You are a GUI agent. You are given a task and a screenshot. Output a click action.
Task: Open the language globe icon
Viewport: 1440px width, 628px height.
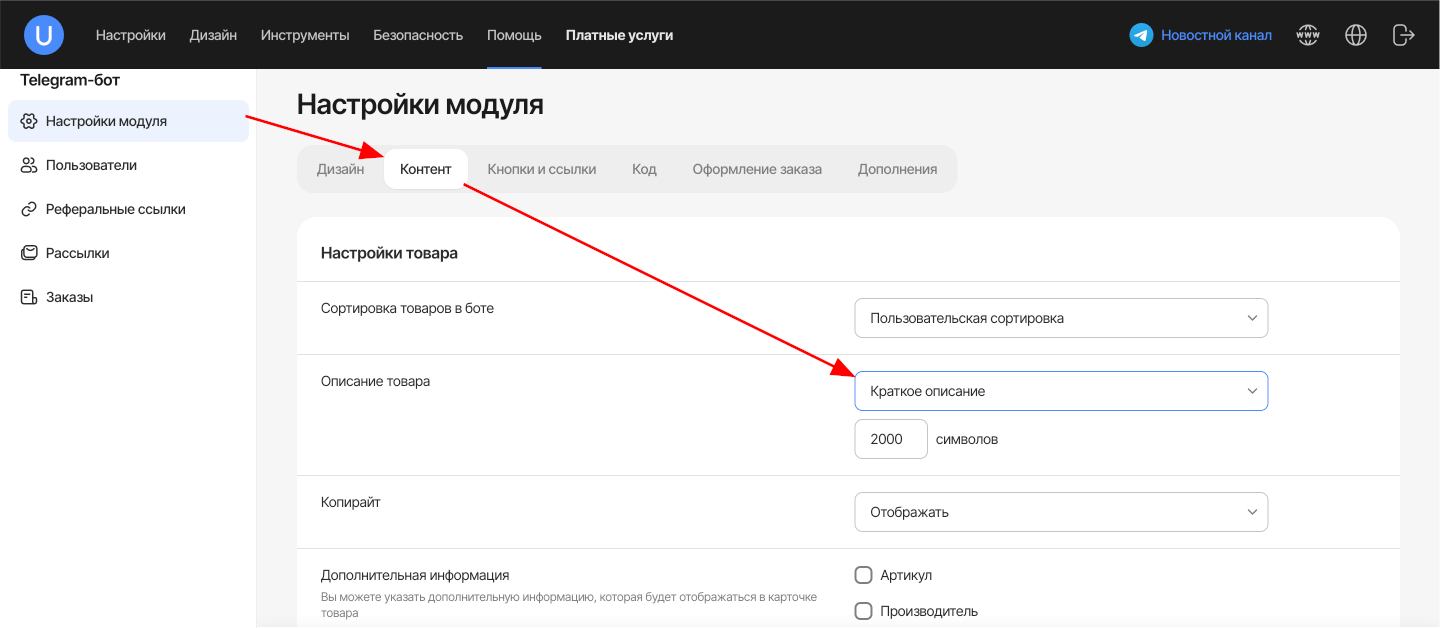(x=1356, y=35)
